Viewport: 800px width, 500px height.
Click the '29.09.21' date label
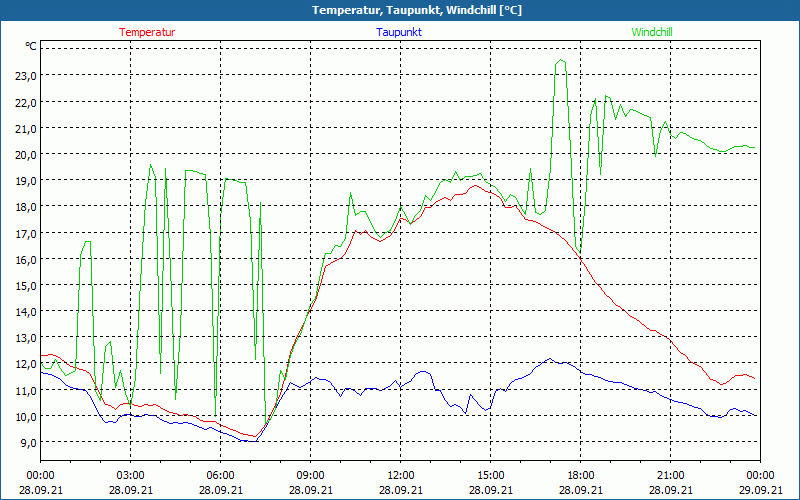click(760, 490)
